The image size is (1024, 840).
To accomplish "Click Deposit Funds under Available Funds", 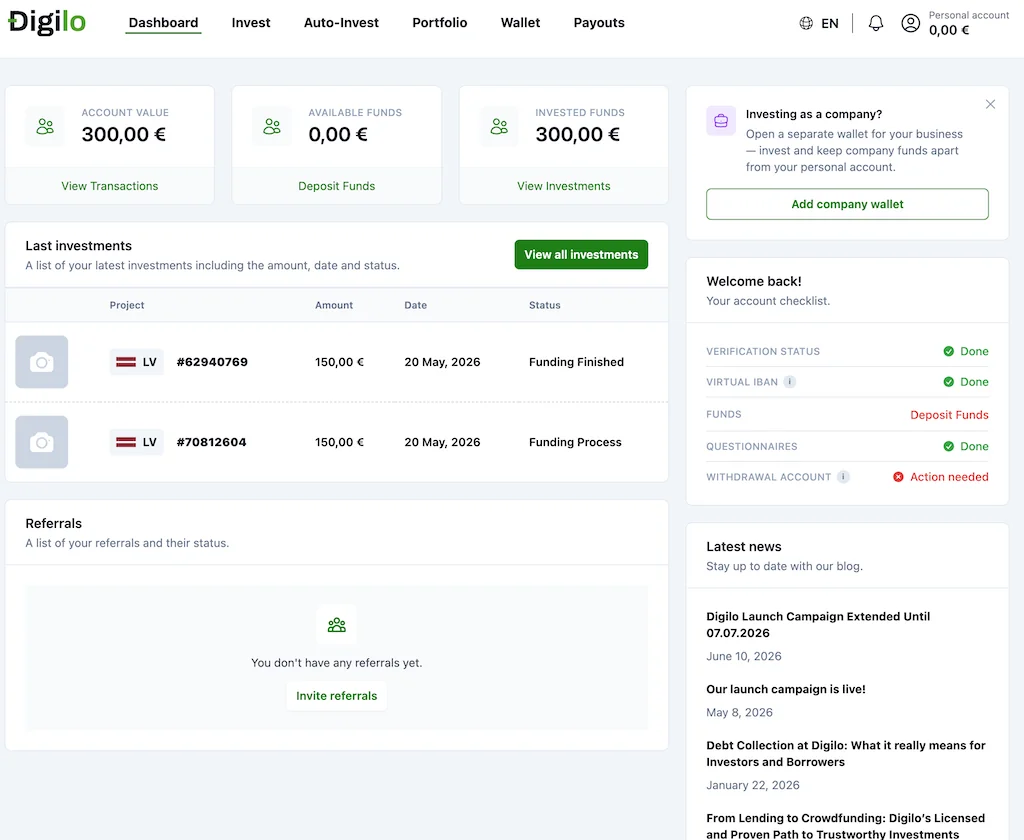I will click(x=336, y=186).
